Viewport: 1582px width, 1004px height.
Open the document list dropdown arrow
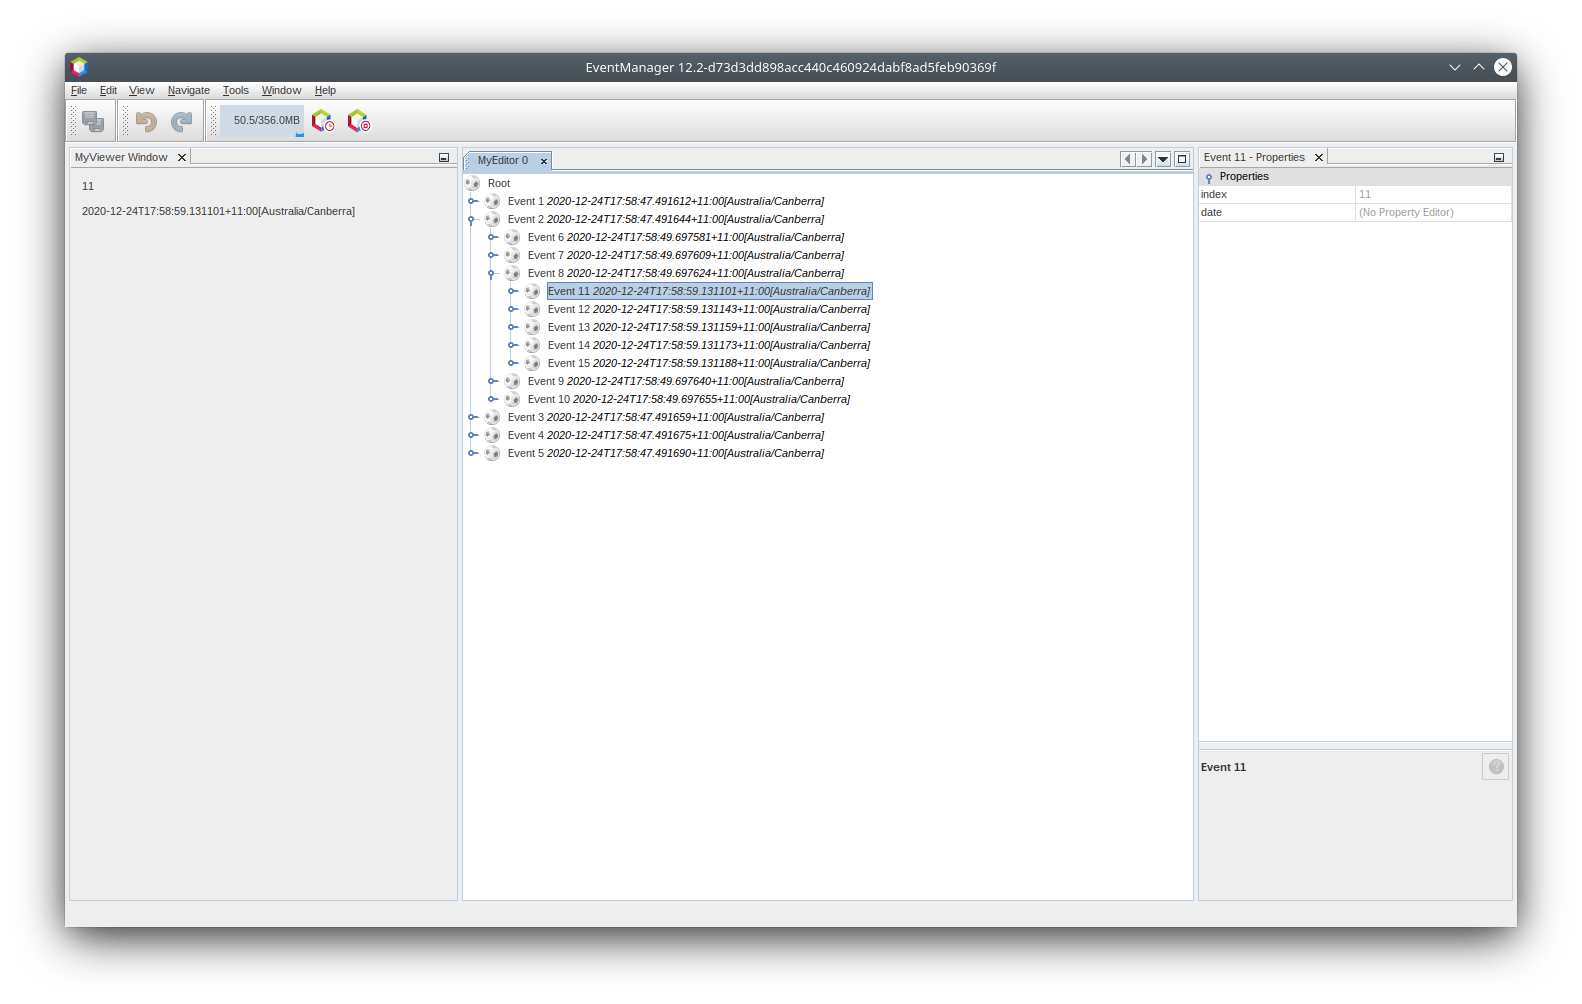(1163, 159)
